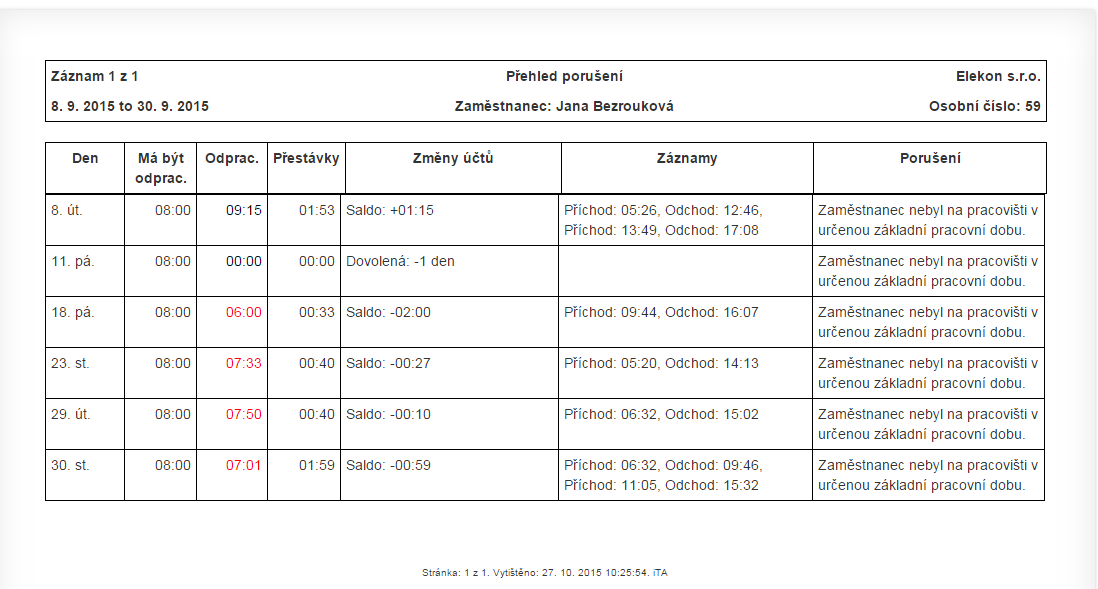Click the red 07:33 worked time value
Viewport: 1098px width, 589px height.
point(244,363)
